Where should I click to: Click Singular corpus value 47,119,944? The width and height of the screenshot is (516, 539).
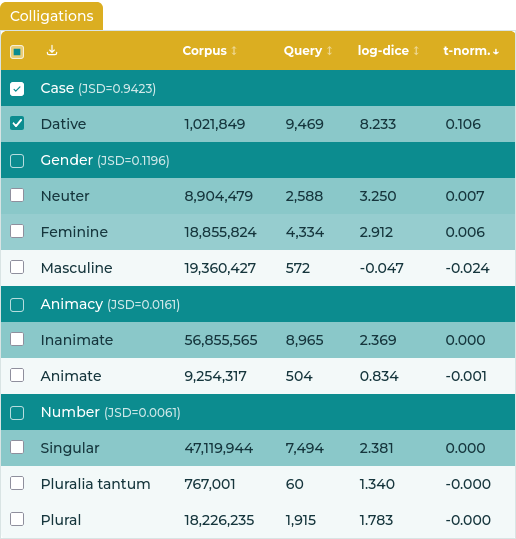(219, 448)
